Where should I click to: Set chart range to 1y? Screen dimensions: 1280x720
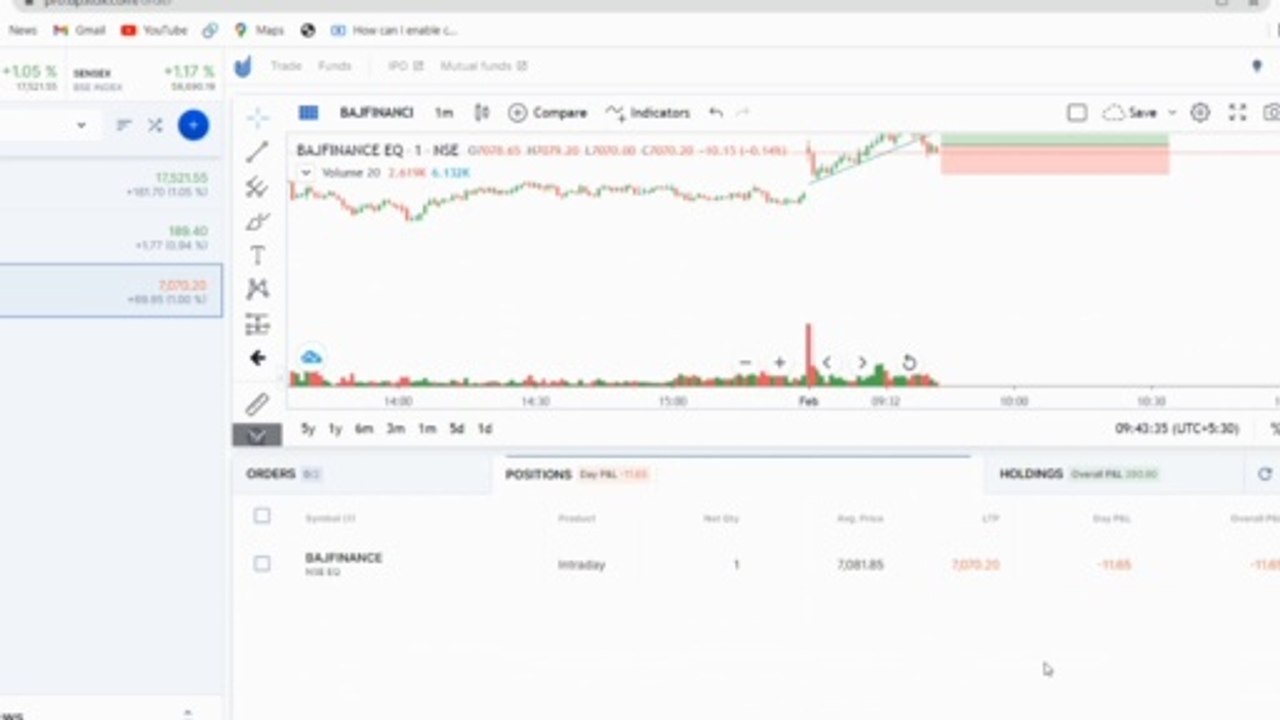click(x=335, y=429)
